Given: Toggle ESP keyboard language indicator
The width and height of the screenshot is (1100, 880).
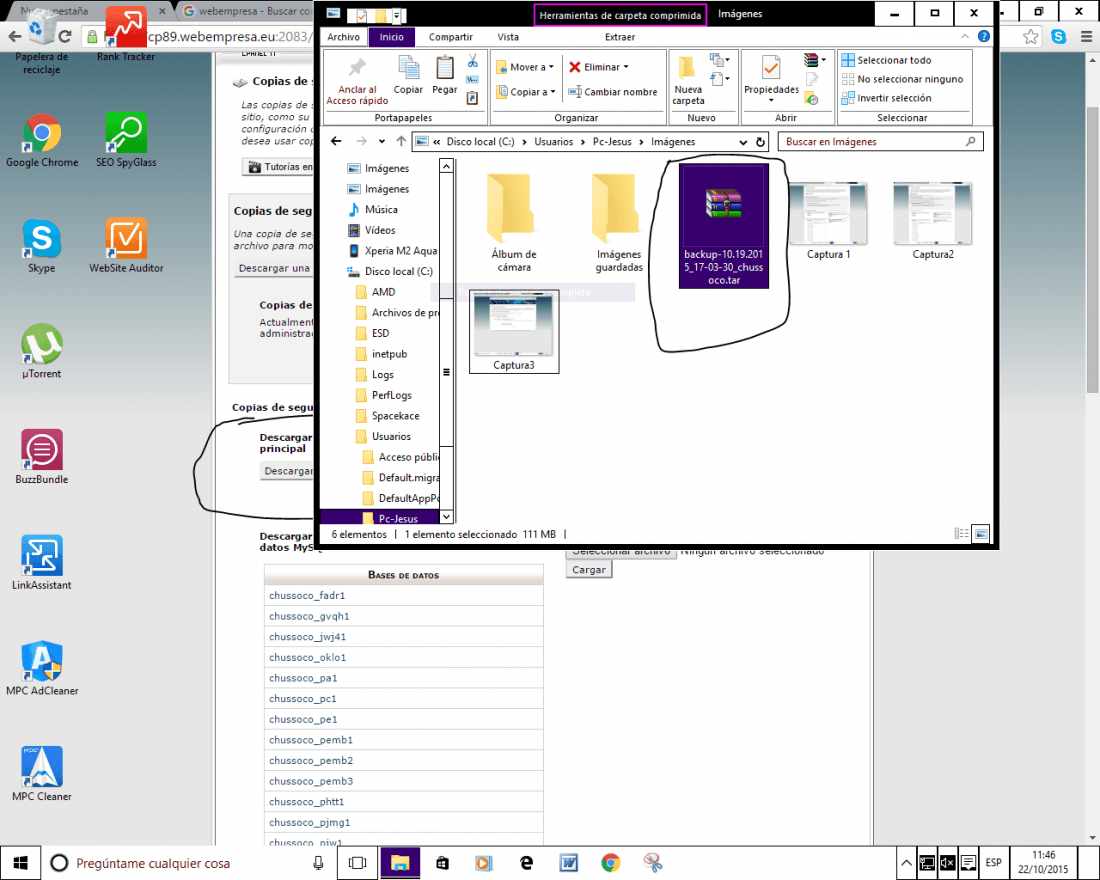Looking at the screenshot, I should (993, 862).
